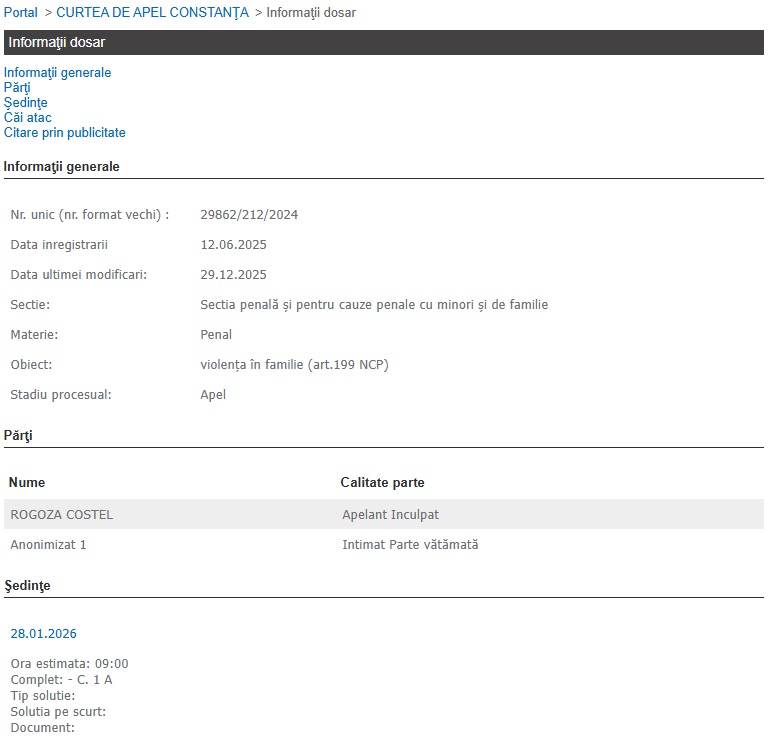Go to CURTEA DE APEL CONSTANȚA breadcrumb

152,13
